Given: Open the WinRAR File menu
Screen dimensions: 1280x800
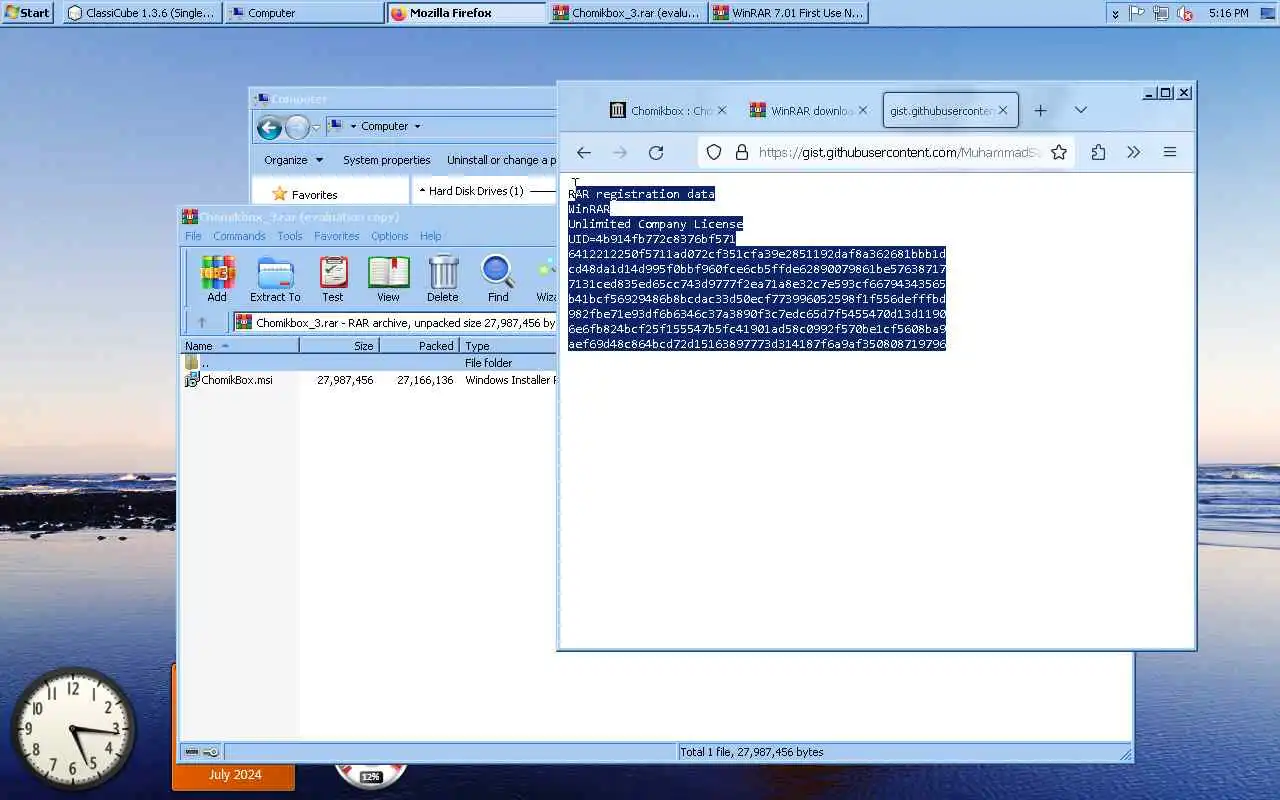Looking at the screenshot, I should [193, 236].
